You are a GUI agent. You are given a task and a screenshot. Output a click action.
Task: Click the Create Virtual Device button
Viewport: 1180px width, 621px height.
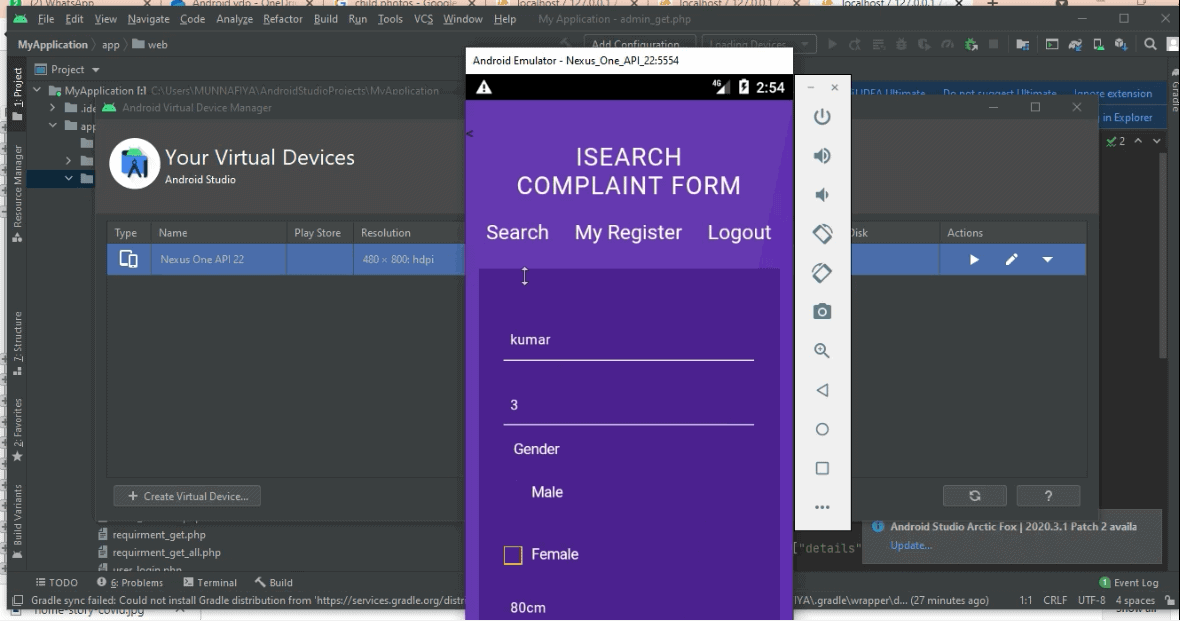pyautogui.click(x=186, y=495)
